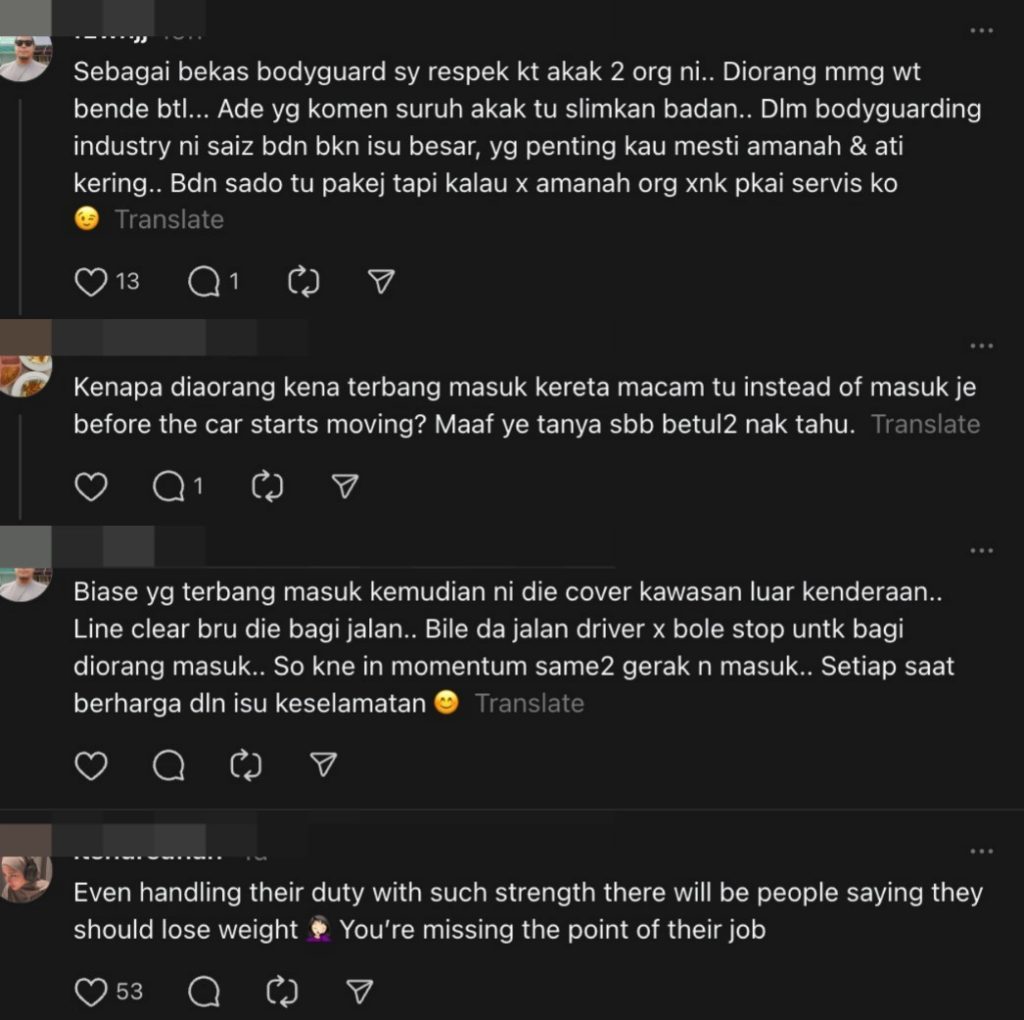1024x1020 pixels.
Task: Translate the "Kenapa diaorang kena terbang" comment
Action: (x=925, y=424)
